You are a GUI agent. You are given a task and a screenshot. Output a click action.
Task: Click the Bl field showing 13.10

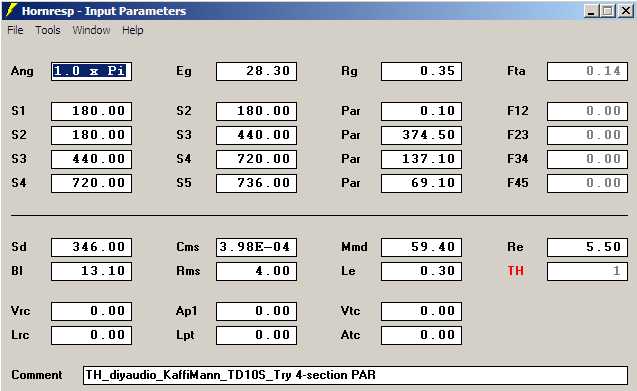(x=91, y=272)
